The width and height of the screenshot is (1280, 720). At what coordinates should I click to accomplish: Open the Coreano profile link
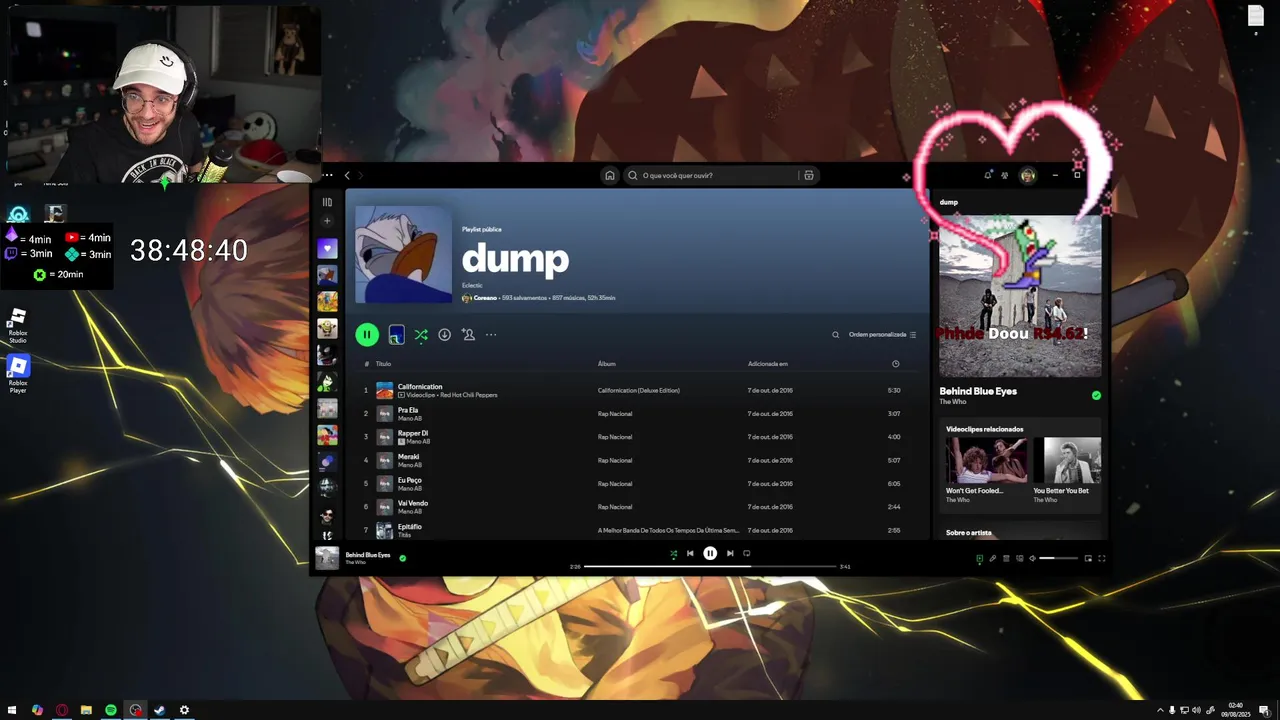(x=485, y=298)
